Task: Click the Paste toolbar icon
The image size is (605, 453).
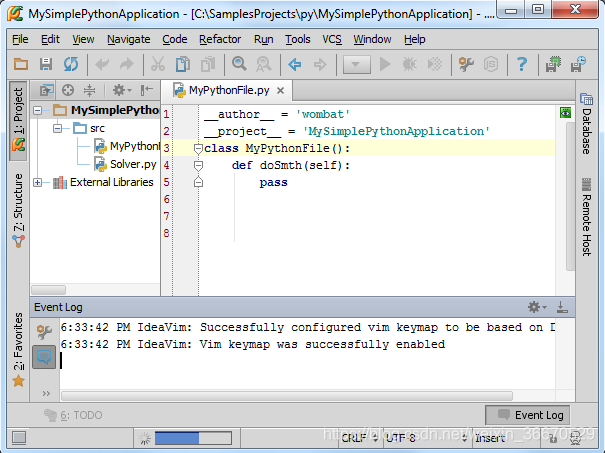Action: [x=208, y=64]
